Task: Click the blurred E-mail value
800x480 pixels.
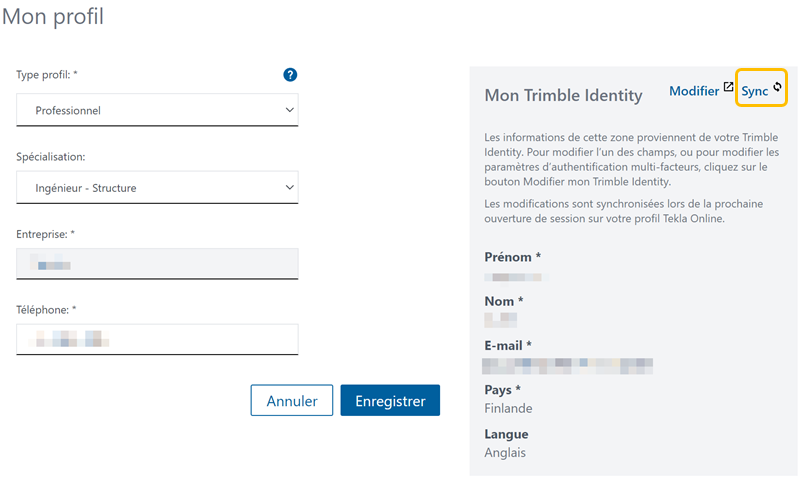Action: tap(567, 364)
